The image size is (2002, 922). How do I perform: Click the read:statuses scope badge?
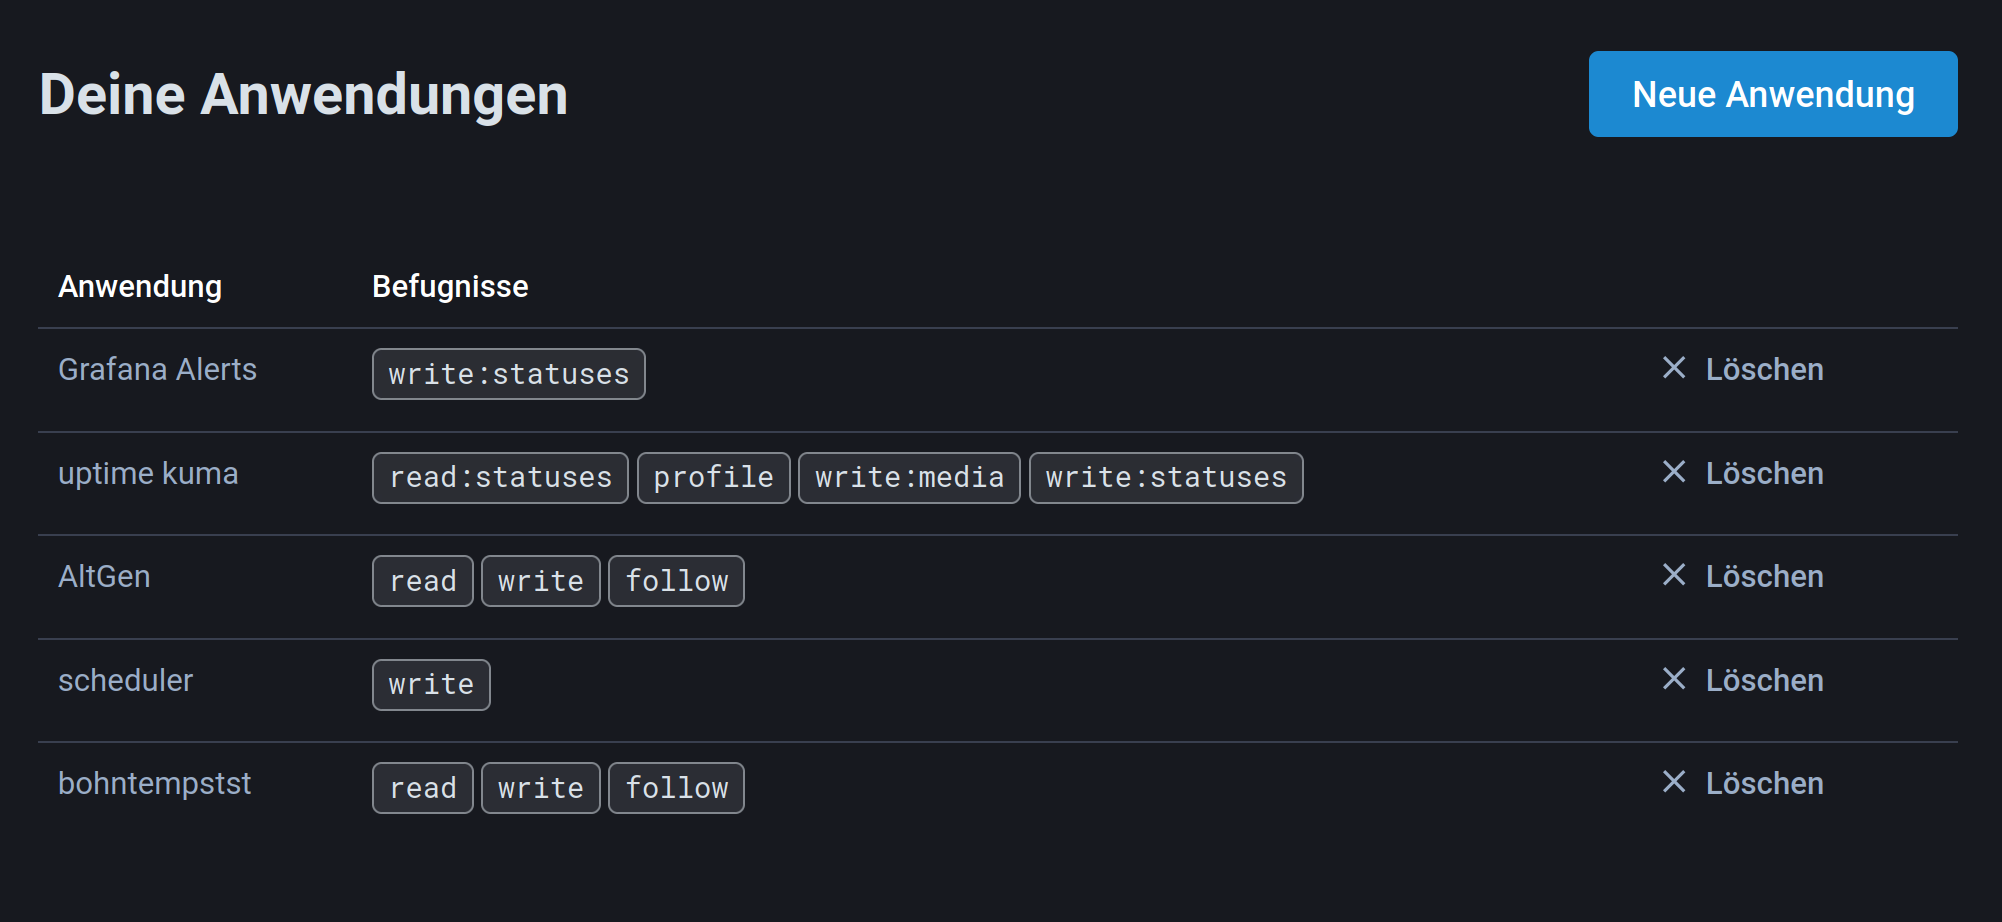[500, 478]
